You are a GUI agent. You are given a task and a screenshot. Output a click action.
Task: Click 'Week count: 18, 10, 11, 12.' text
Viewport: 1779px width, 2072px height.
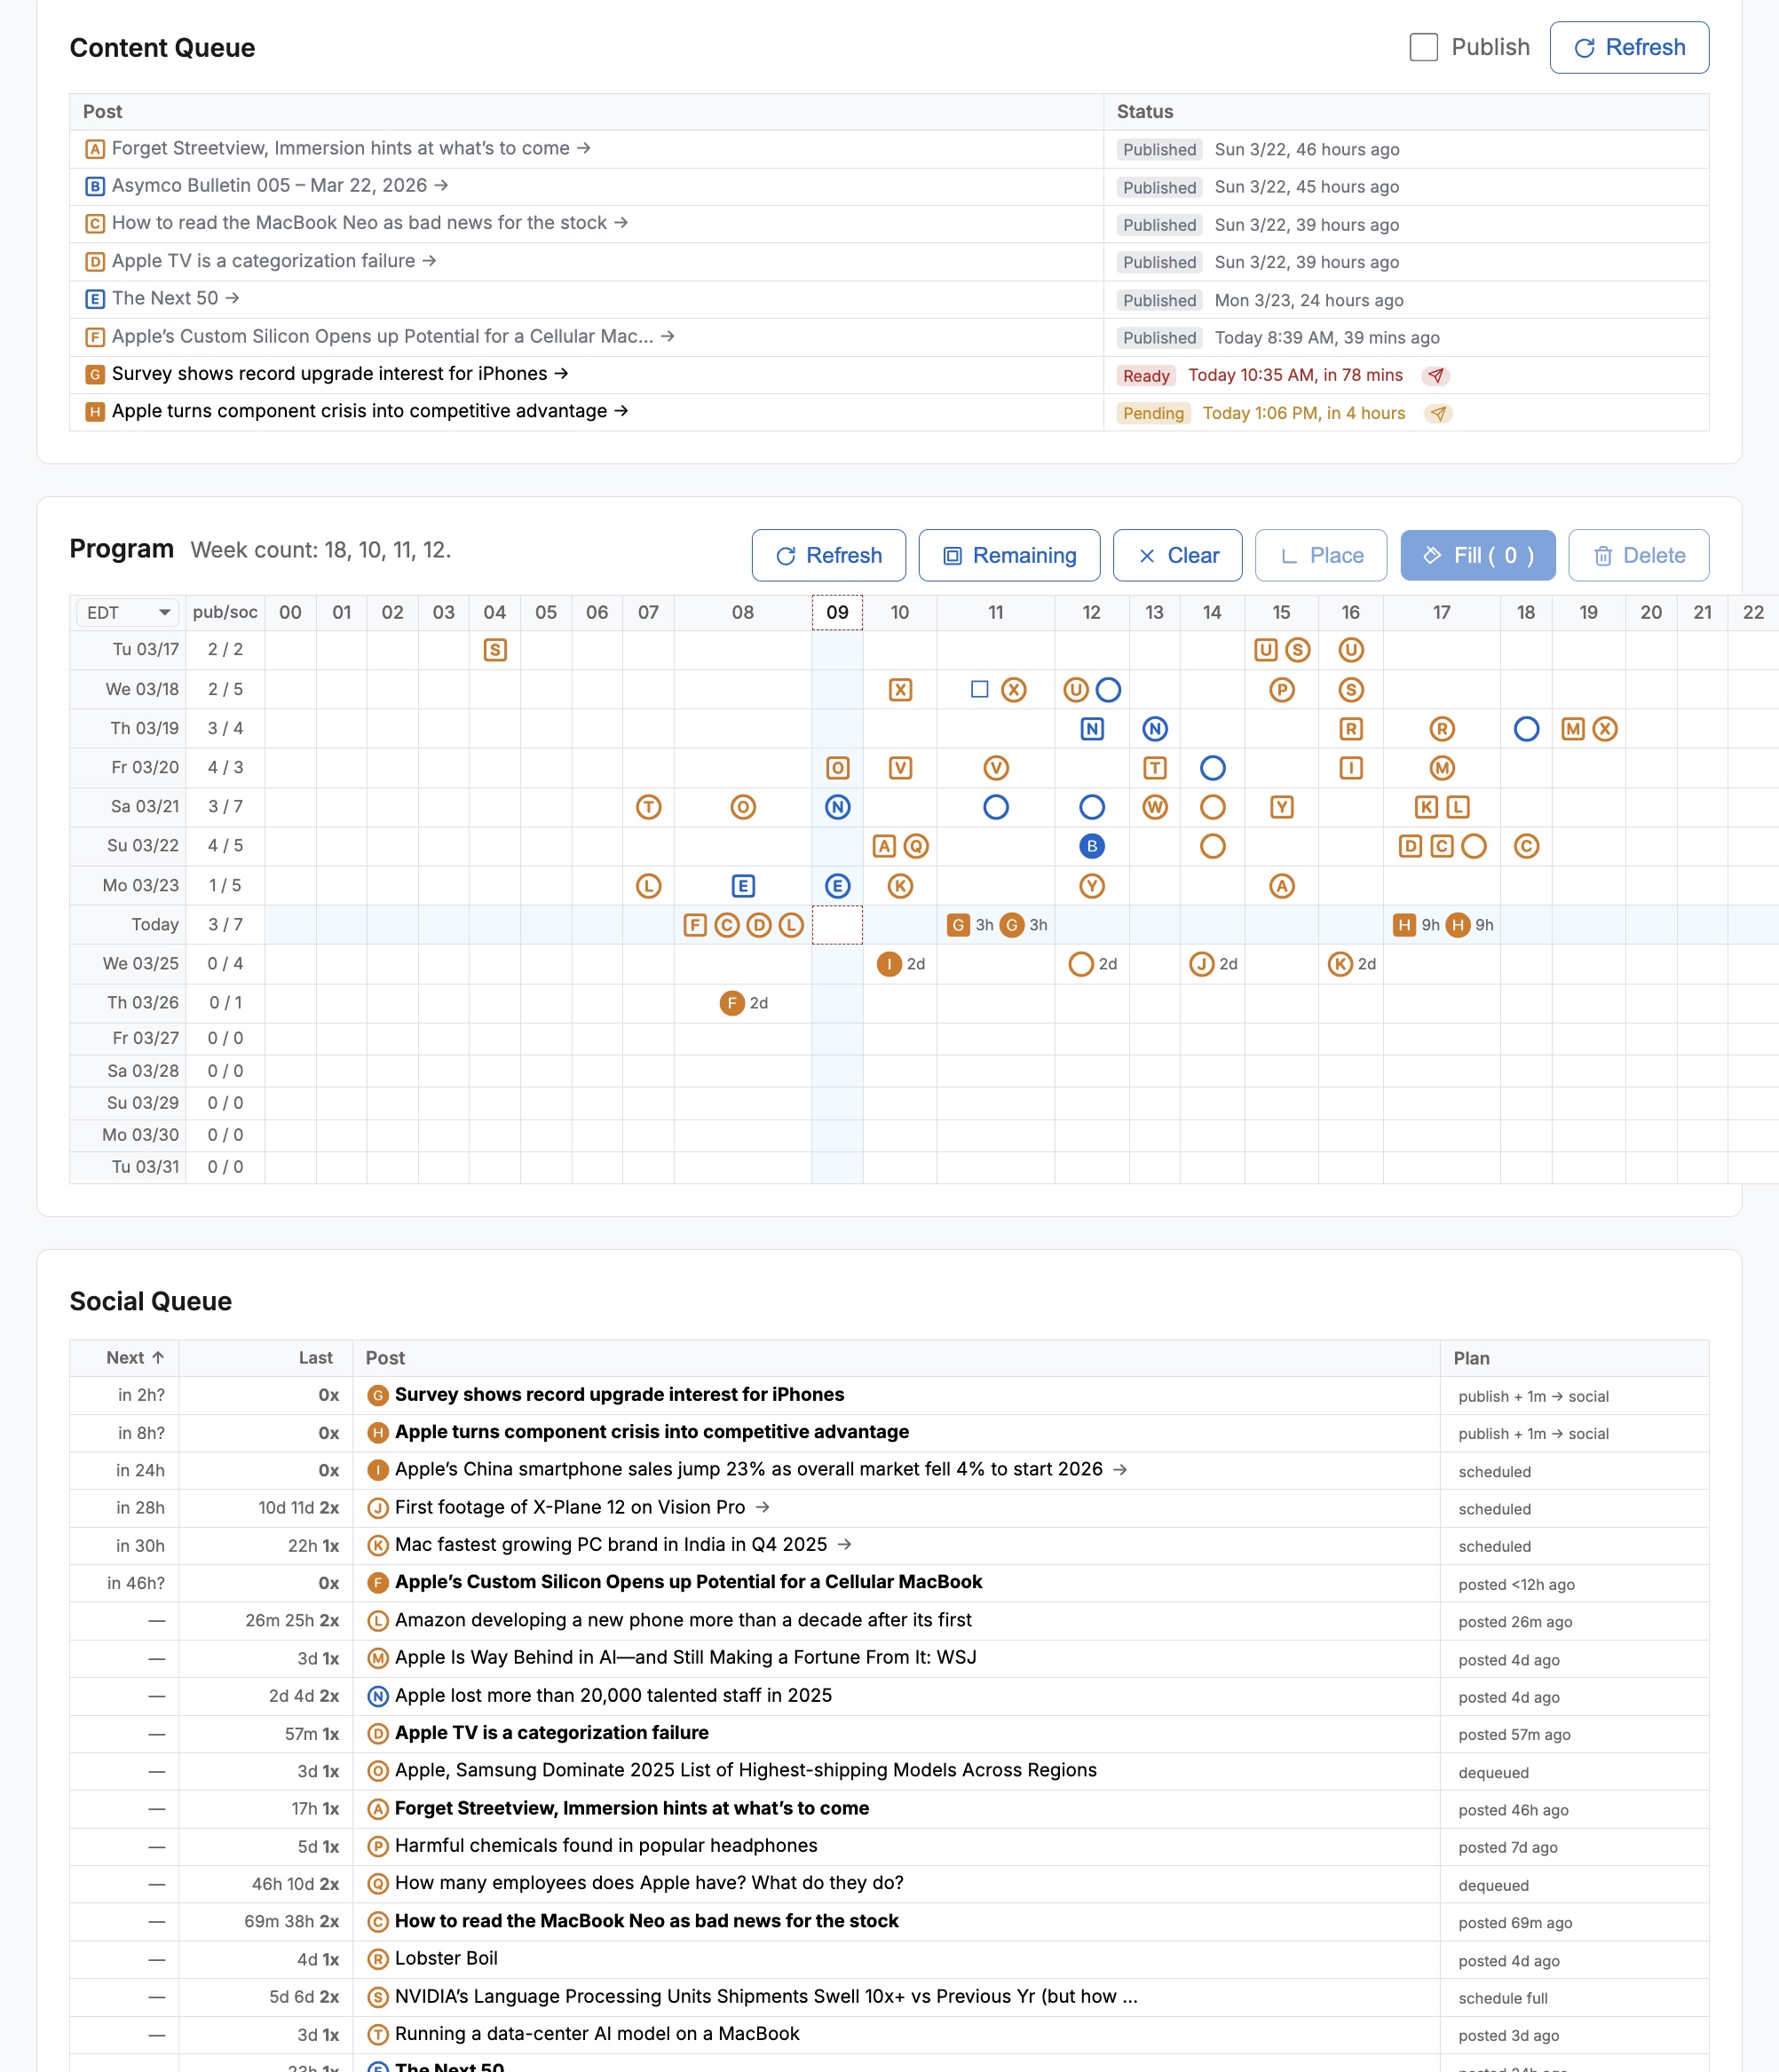321,550
